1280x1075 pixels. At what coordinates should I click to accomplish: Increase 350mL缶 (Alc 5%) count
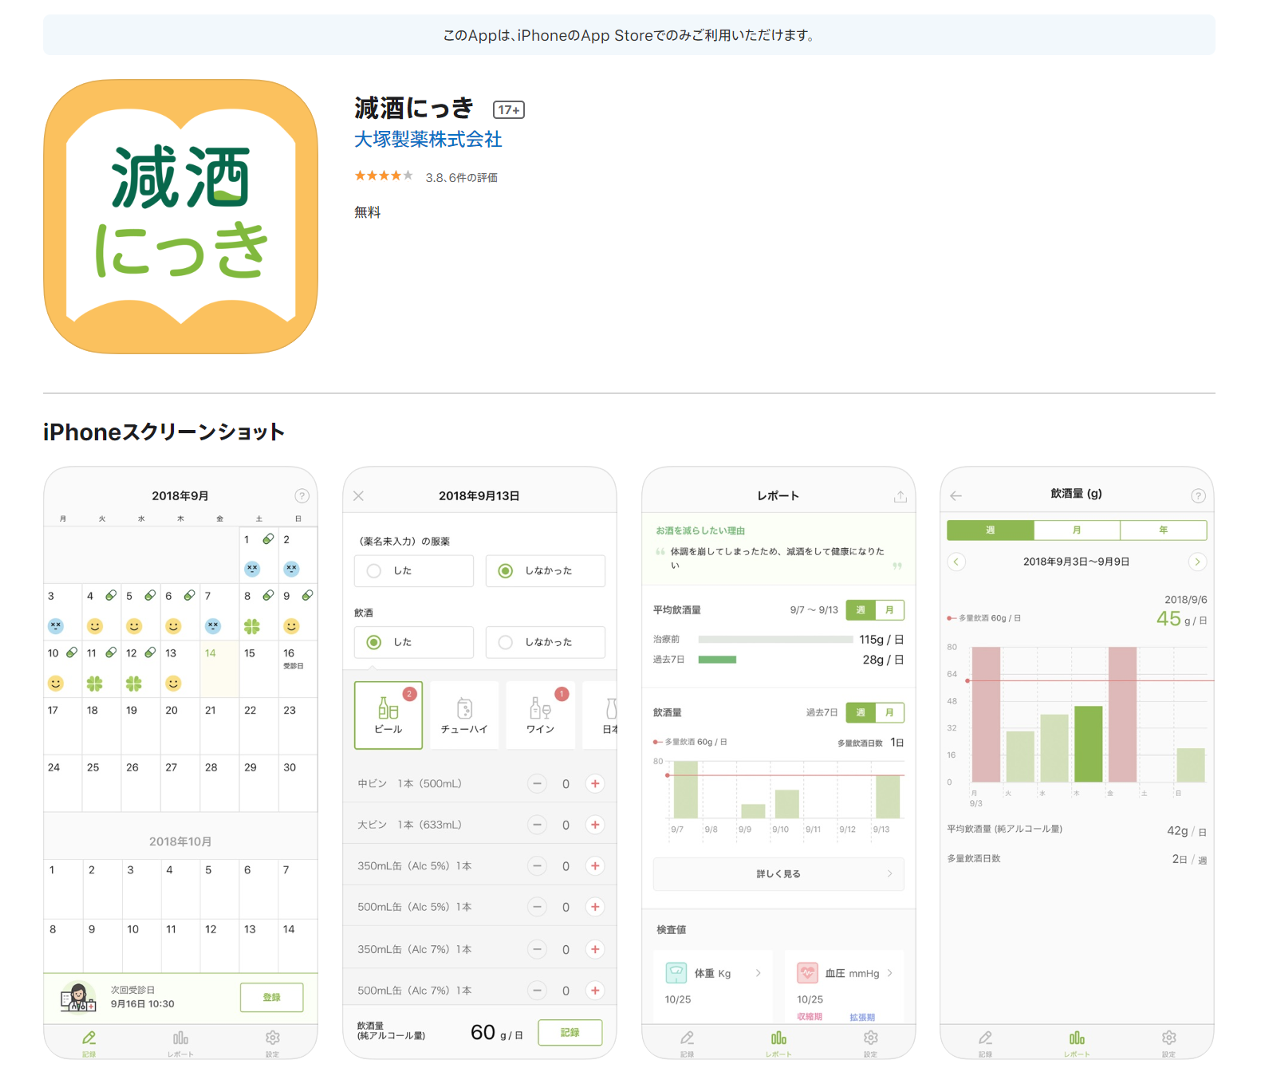coord(595,866)
